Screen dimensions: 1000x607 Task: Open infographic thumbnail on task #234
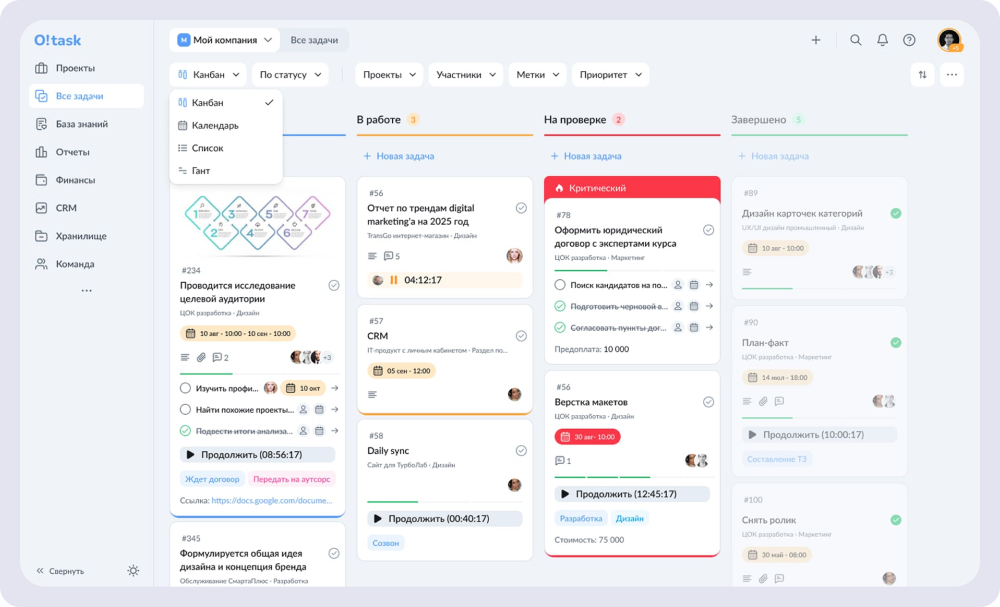click(x=257, y=223)
